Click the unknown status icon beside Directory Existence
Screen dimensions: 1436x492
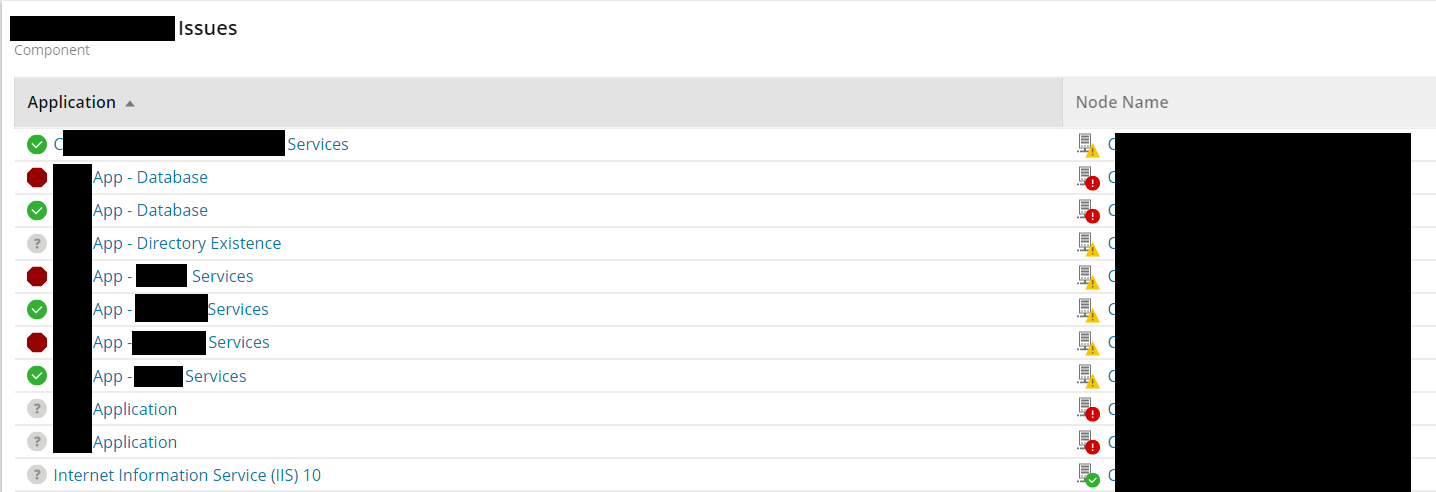pyautogui.click(x=37, y=243)
